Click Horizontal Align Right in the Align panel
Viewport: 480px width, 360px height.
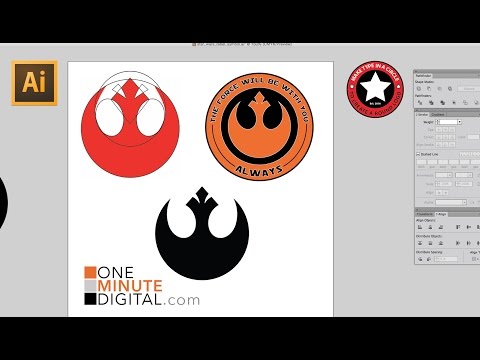(441, 227)
